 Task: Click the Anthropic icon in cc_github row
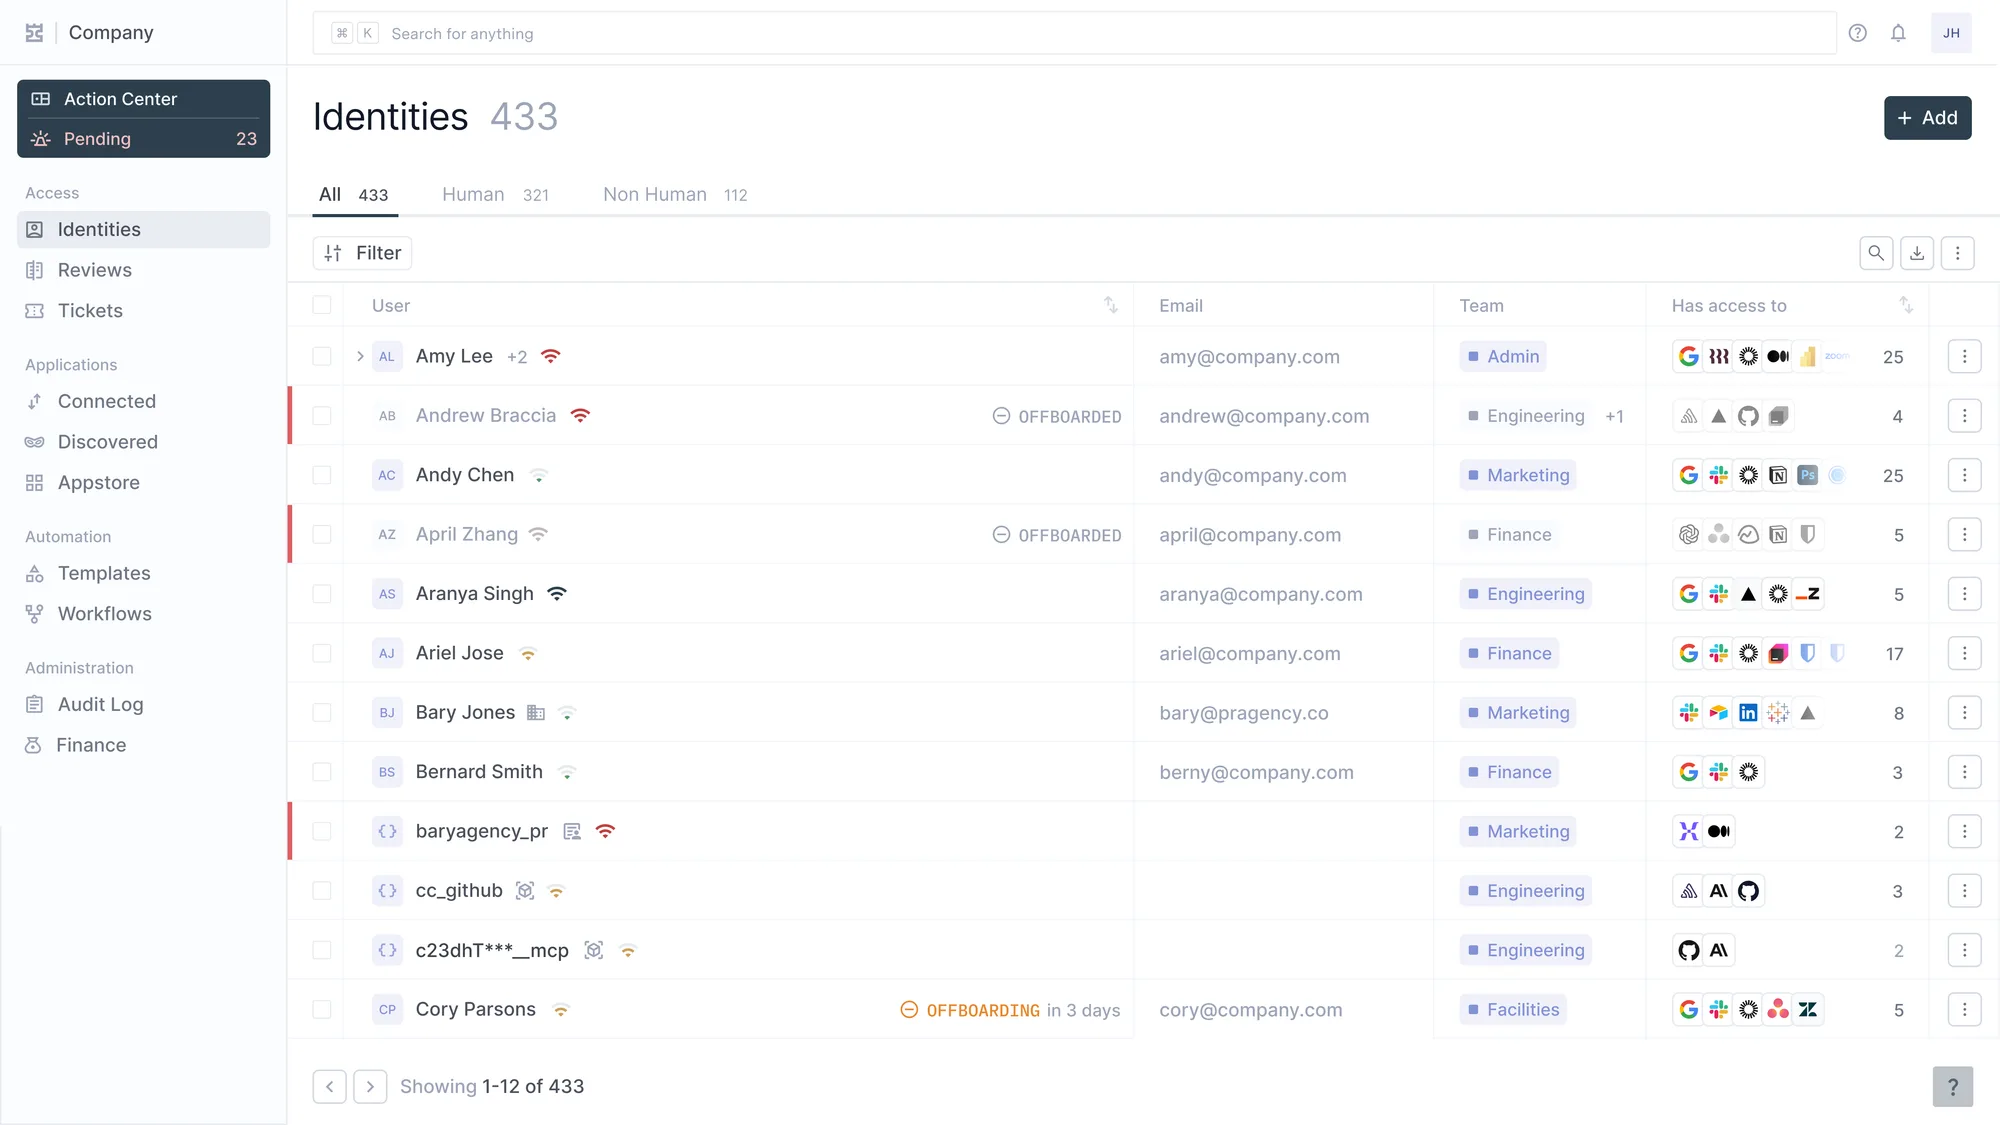(1719, 891)
